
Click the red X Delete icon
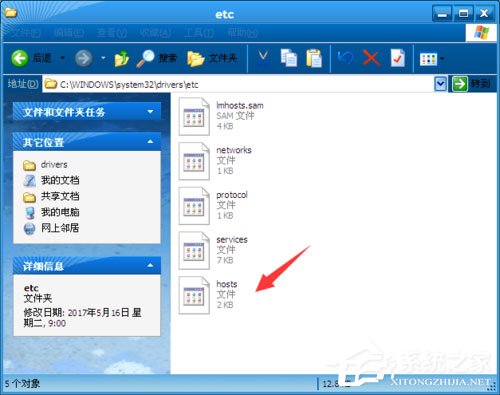click(x=371, y=58)
